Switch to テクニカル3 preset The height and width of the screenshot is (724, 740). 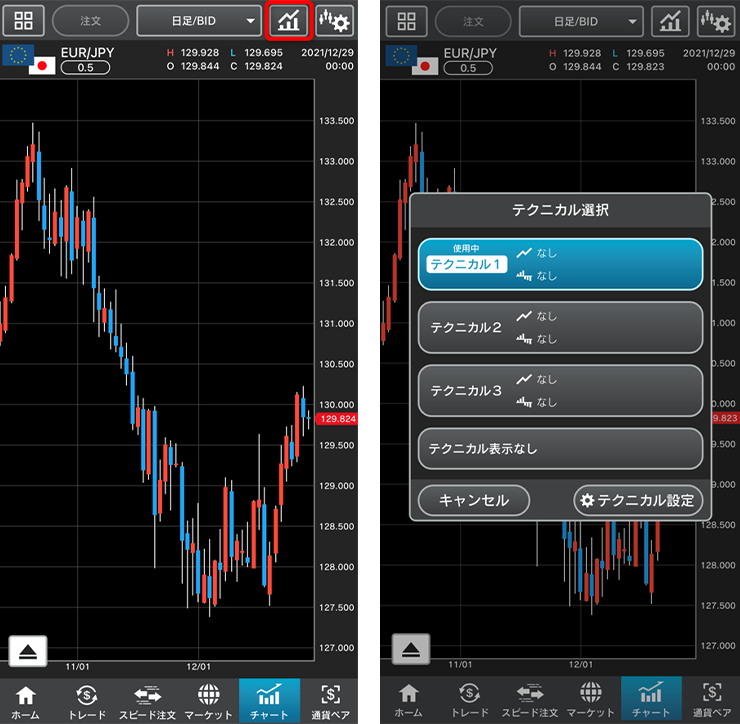tap(560, 390)
